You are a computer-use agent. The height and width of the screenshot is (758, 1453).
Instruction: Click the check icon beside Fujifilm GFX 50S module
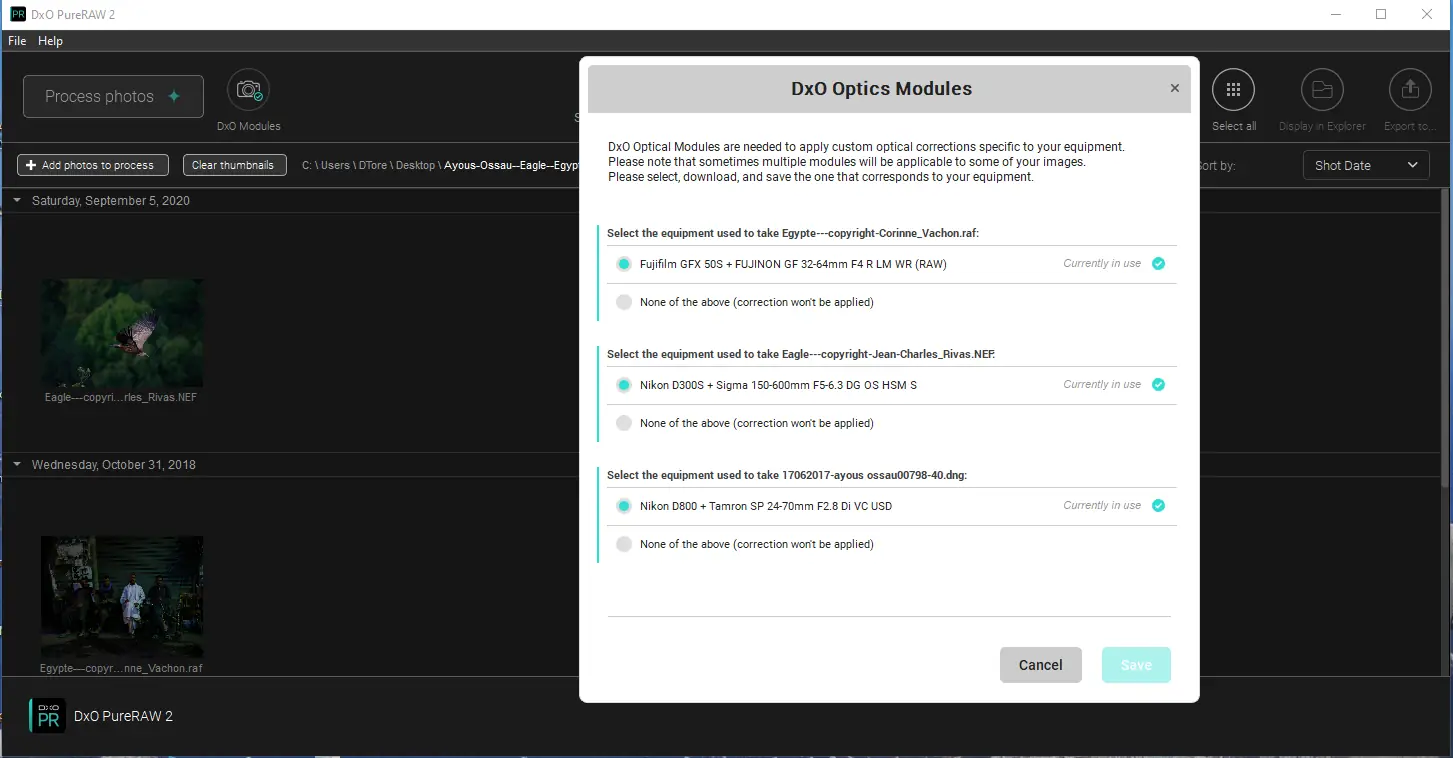tap(1158, 264)
